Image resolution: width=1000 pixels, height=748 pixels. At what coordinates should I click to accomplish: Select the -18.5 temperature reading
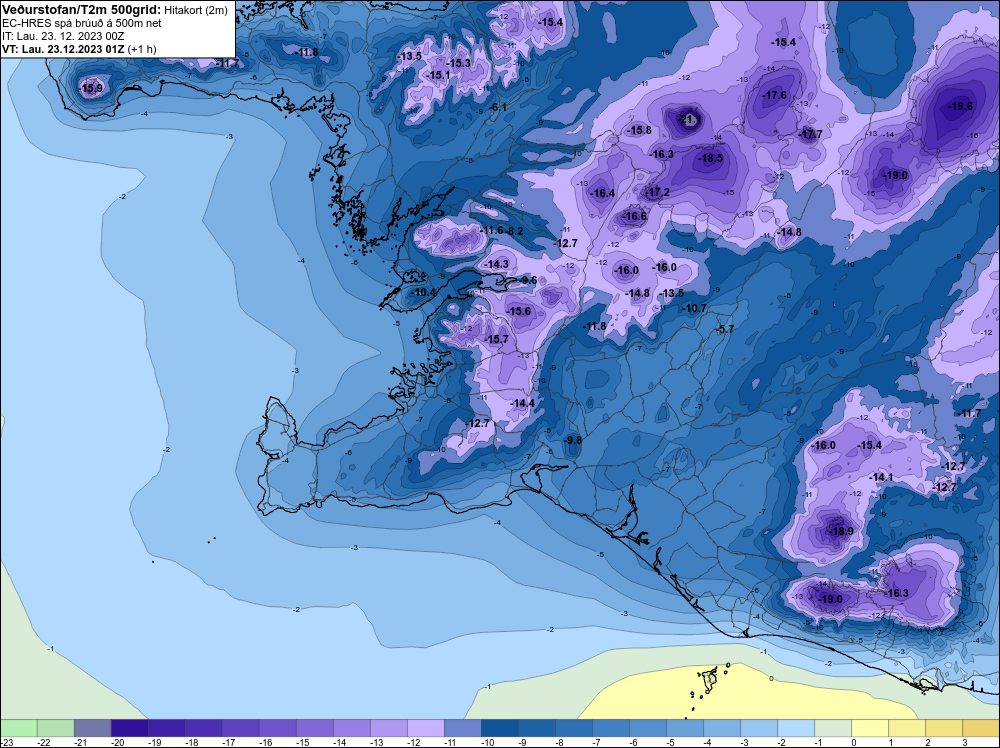(710, 158)
